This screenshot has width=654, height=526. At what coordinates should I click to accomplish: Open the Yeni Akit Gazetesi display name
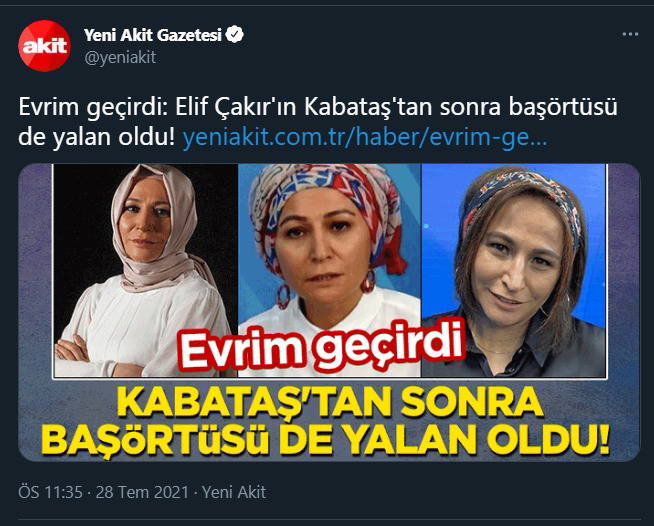153,35
